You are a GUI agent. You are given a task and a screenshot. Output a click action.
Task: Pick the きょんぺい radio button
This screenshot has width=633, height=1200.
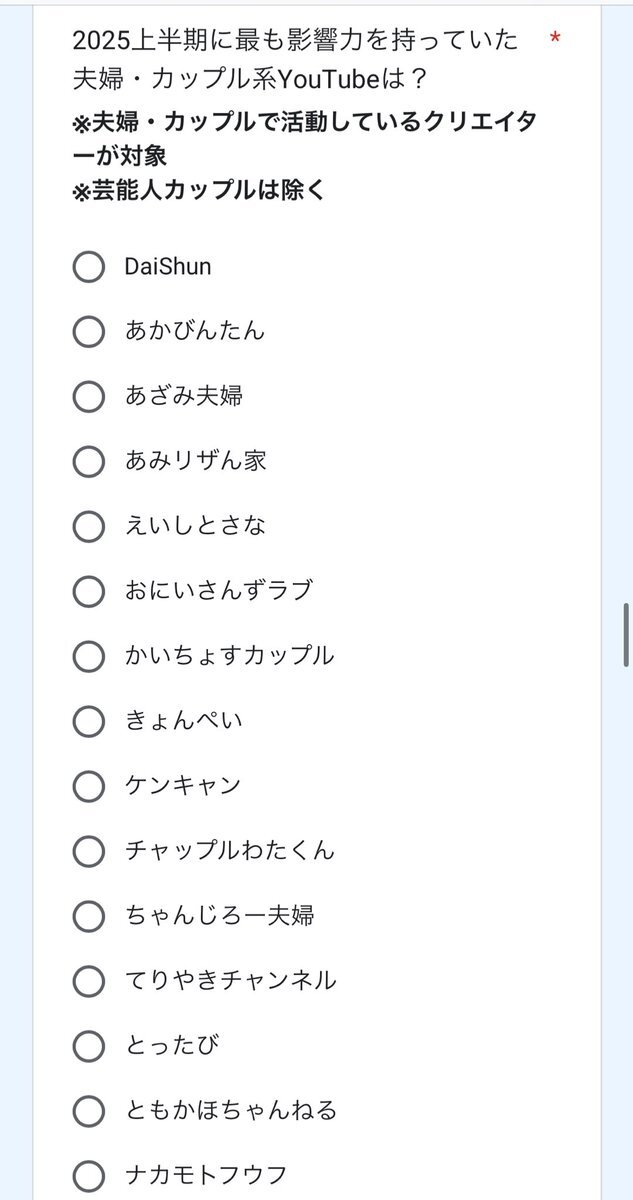(89, 722)
